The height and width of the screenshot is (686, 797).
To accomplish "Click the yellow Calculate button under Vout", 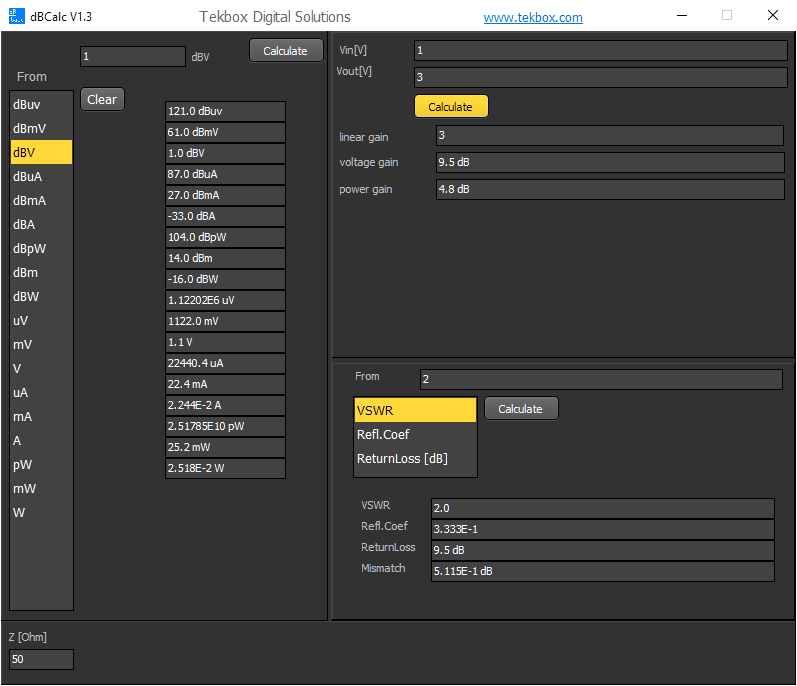I will click(x=451, y=107).
